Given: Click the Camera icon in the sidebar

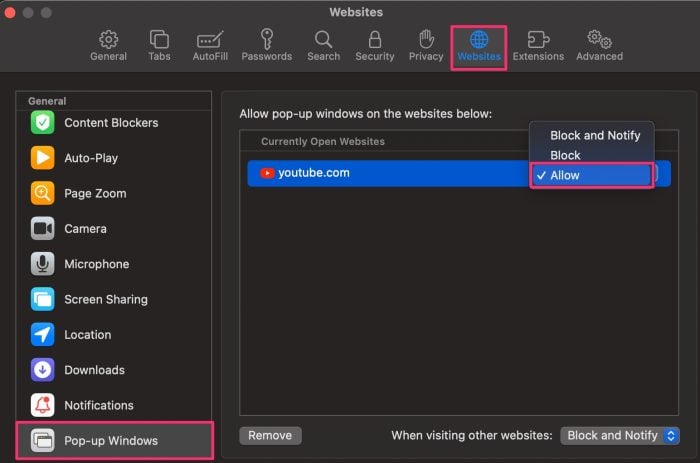Looking at the screenshot, I should click(42, 228).
